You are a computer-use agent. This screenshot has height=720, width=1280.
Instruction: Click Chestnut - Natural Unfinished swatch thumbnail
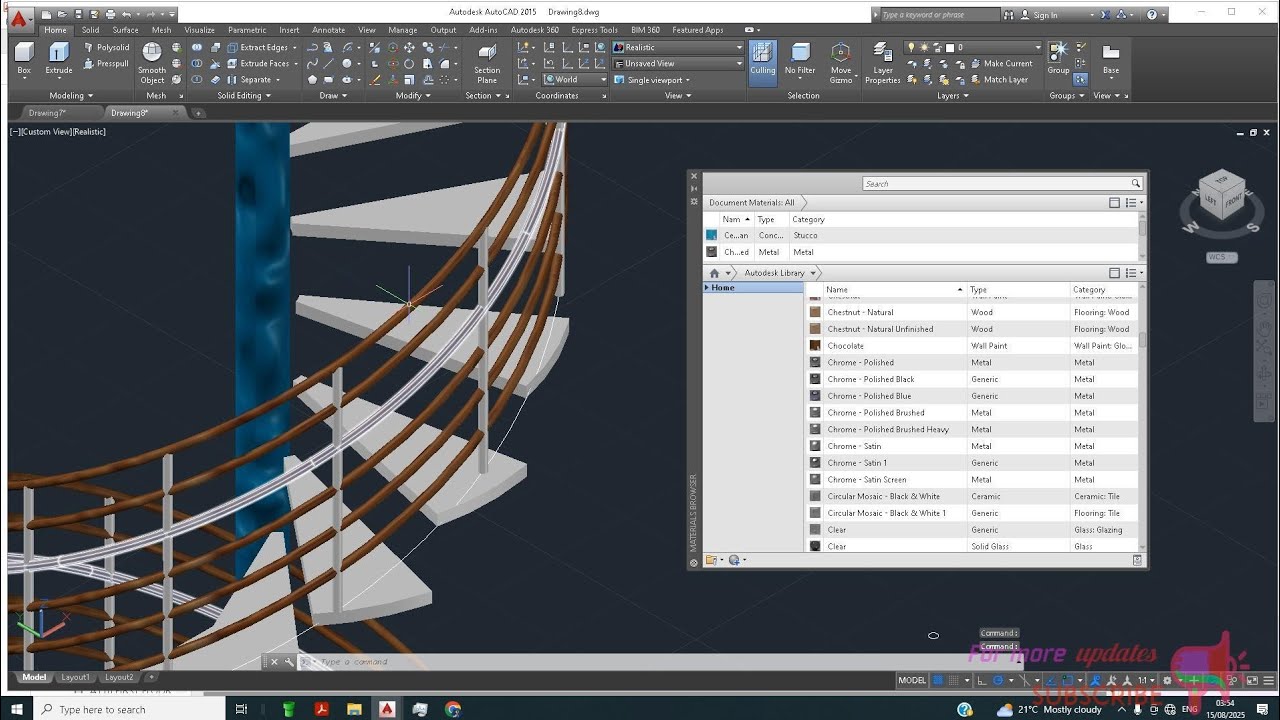click(x=815, y=329)
